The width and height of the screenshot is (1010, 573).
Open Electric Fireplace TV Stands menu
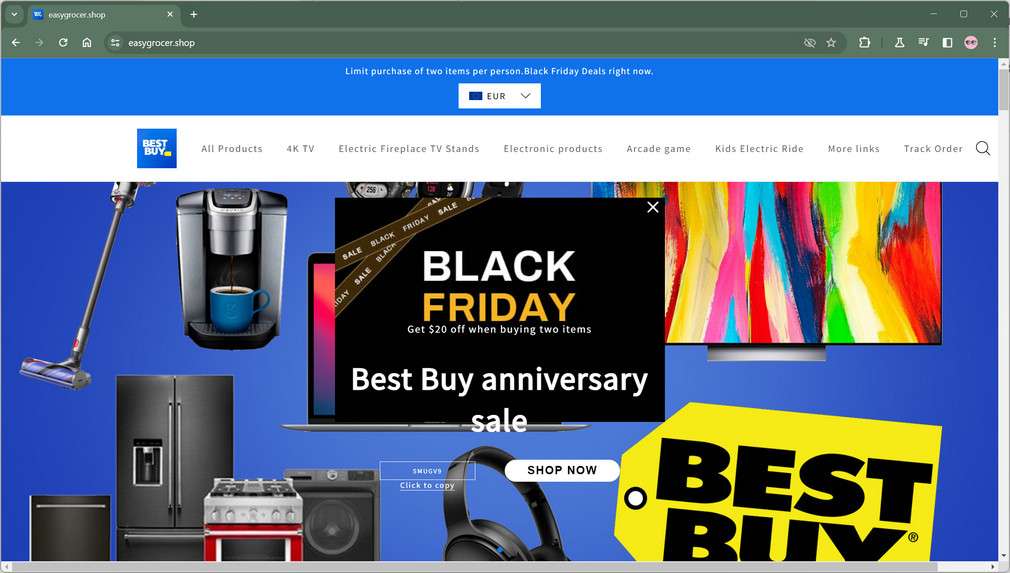coord(409,149)
